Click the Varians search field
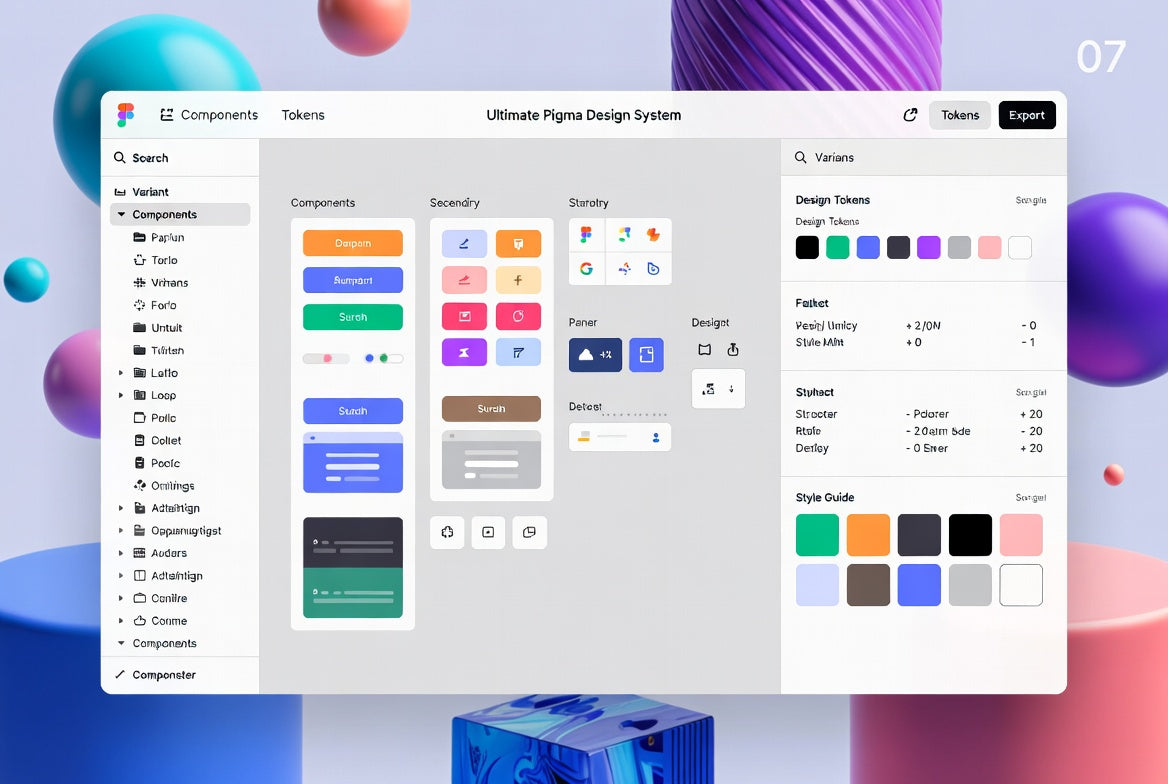 point(924,157)
